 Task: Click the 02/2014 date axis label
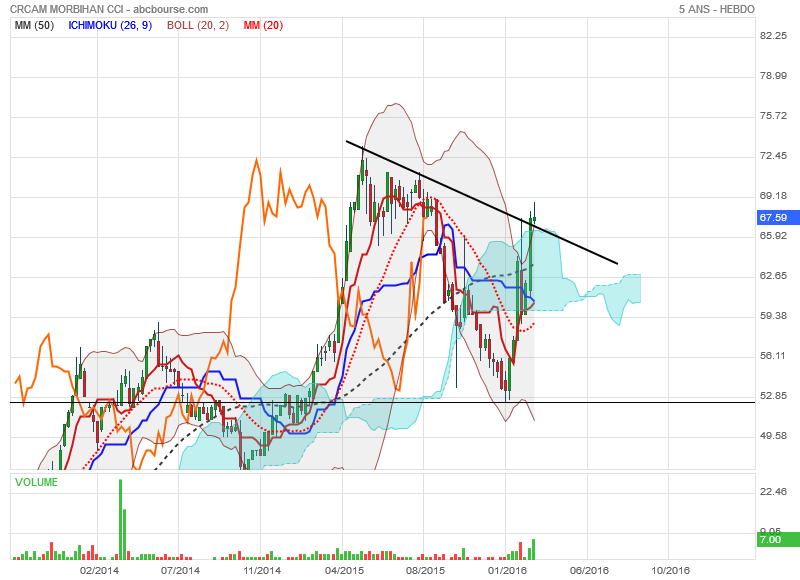click(x=99, y=570)
